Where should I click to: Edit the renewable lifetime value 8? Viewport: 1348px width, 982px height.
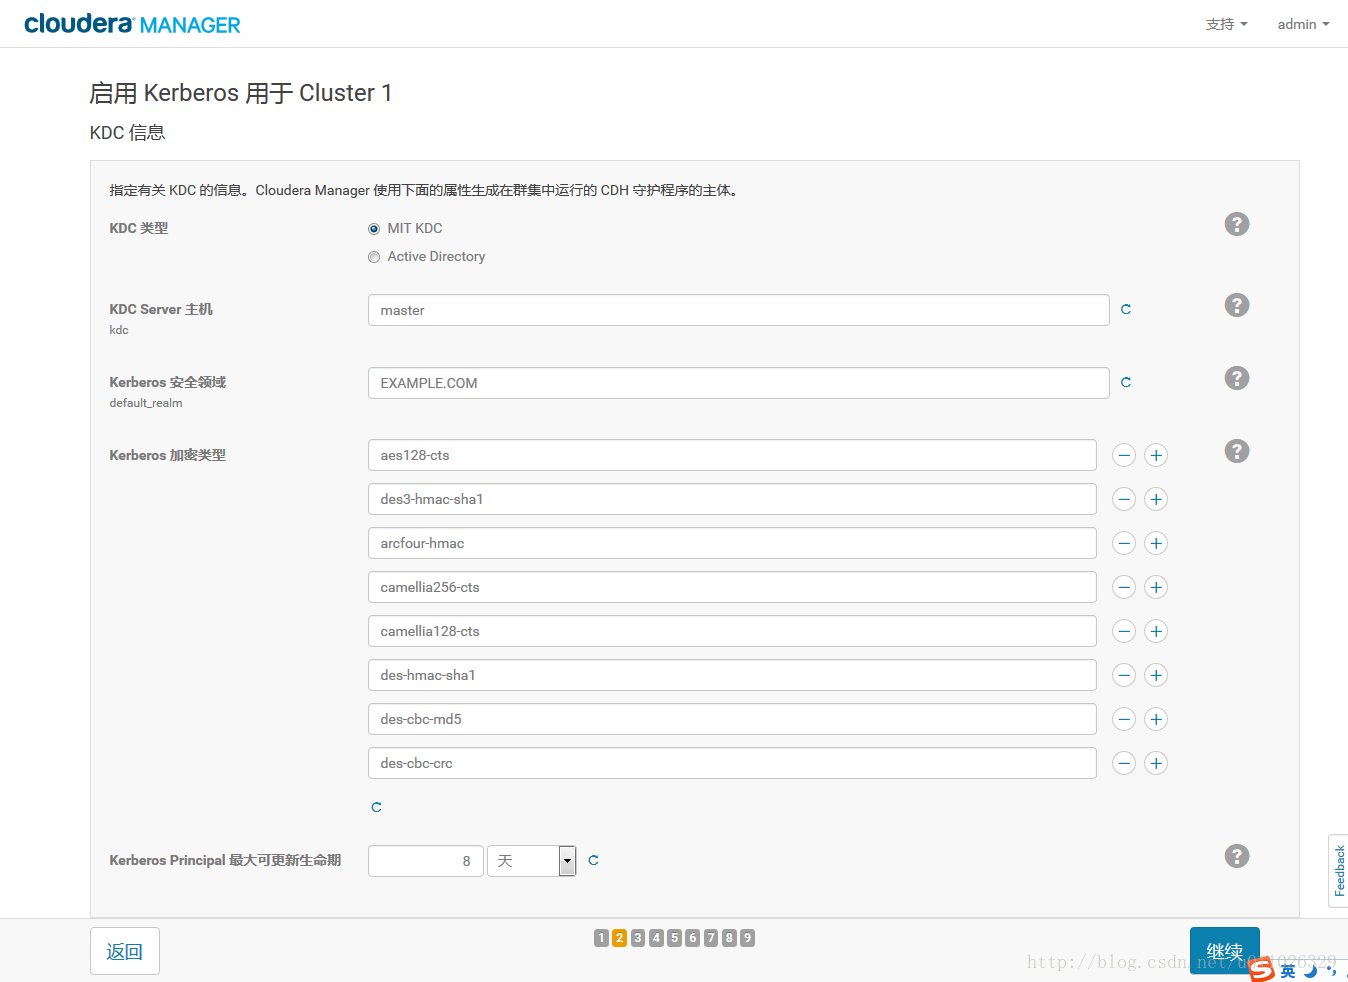click(x=426, y=861)
